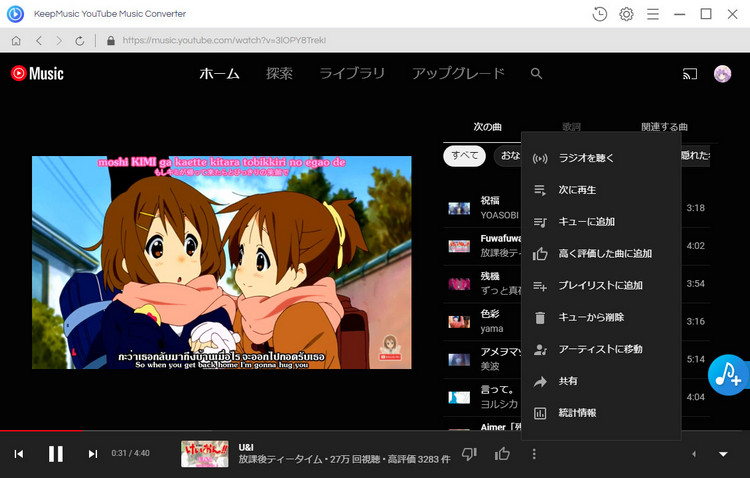The width and height of the screenshot is (750, 478).
Task: Click the red playback progress bar
Action: [x=41, y=431]
